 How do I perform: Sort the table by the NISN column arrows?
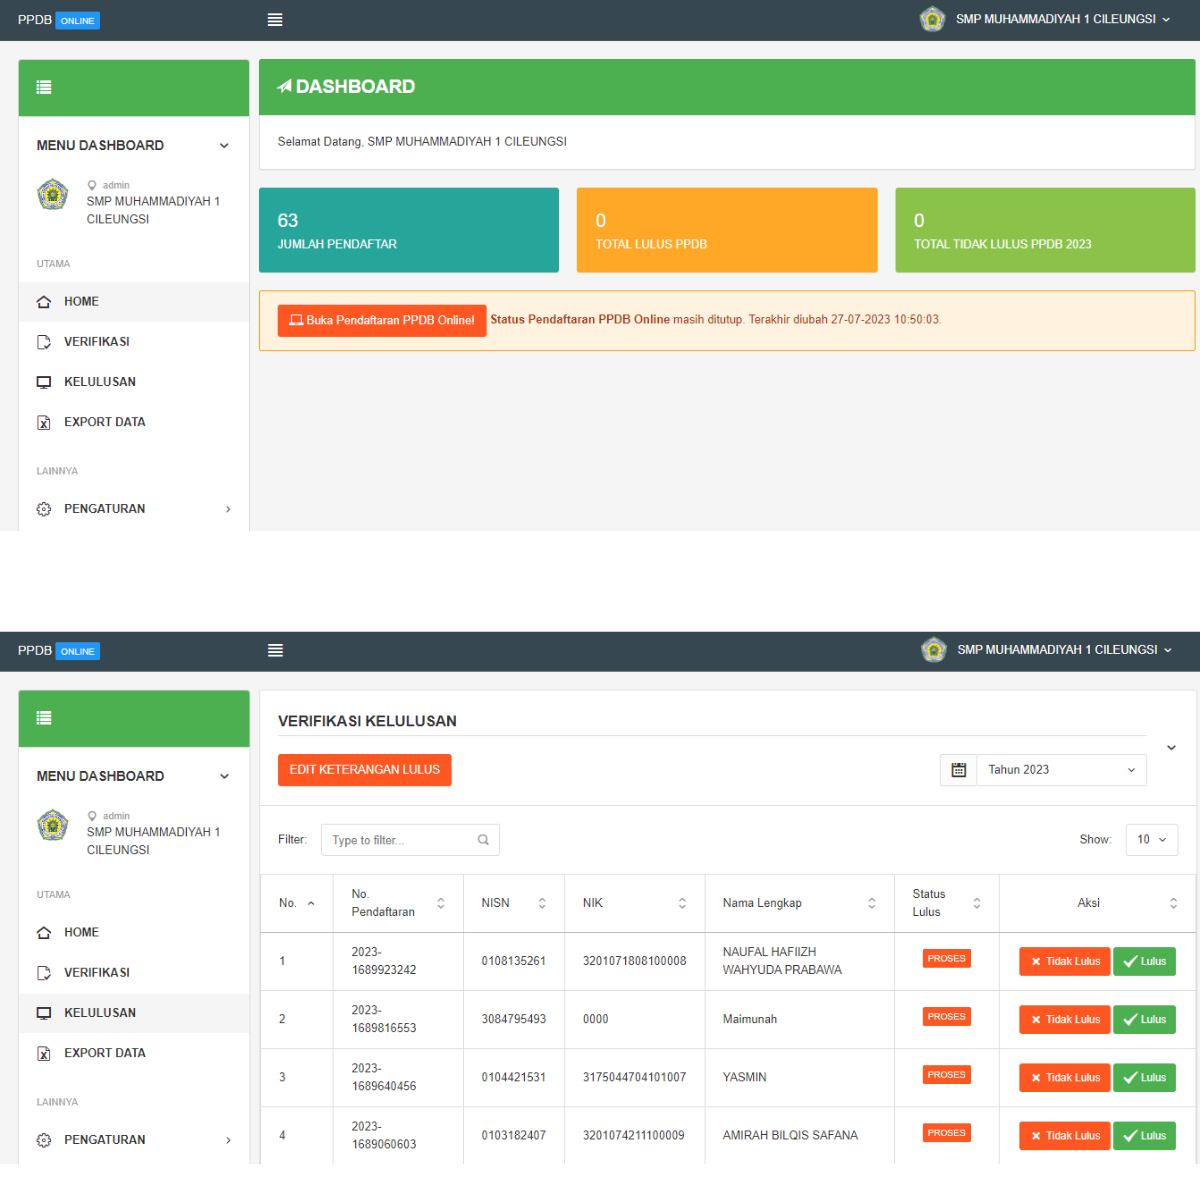pyautogui.click(x=542, y=903)
